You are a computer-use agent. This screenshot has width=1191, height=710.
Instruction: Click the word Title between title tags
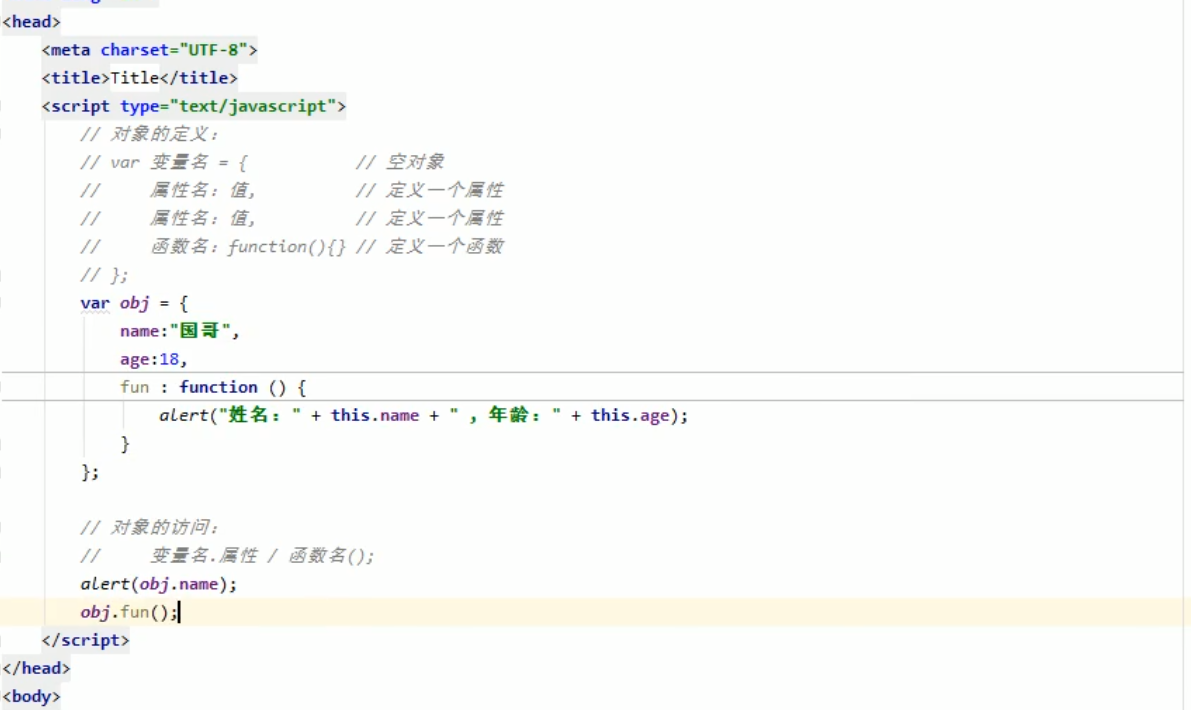[134, 77]
